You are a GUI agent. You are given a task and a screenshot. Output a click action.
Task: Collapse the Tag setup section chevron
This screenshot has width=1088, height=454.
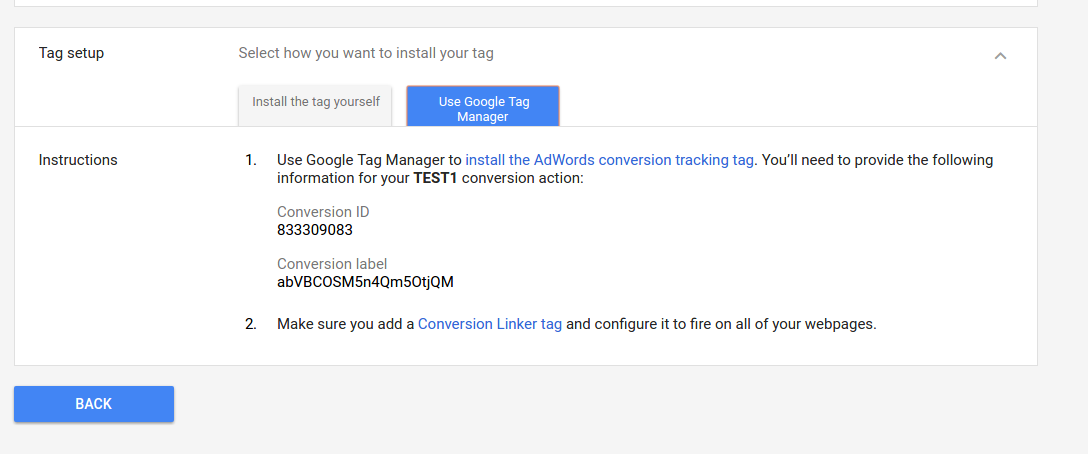pyautogui.click(x=1000, y=56)
